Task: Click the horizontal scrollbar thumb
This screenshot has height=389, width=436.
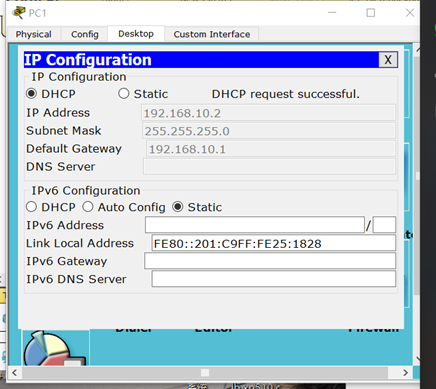Action: pyautogui.click(x=205, y=372)
